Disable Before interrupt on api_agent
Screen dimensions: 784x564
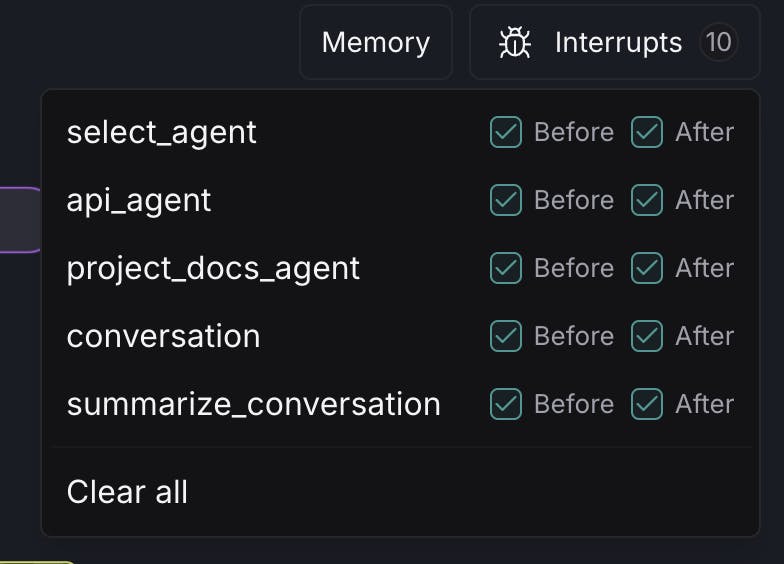click(506, 200)
